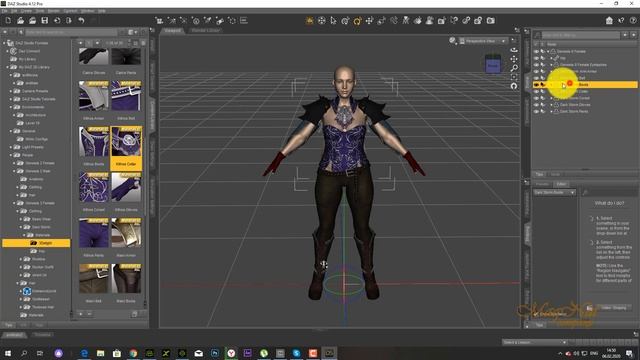The width and height of the screenshot is (640, 360).
Task: Toggle visibility eye for highlighted Boots row
Action: point(536,84)
